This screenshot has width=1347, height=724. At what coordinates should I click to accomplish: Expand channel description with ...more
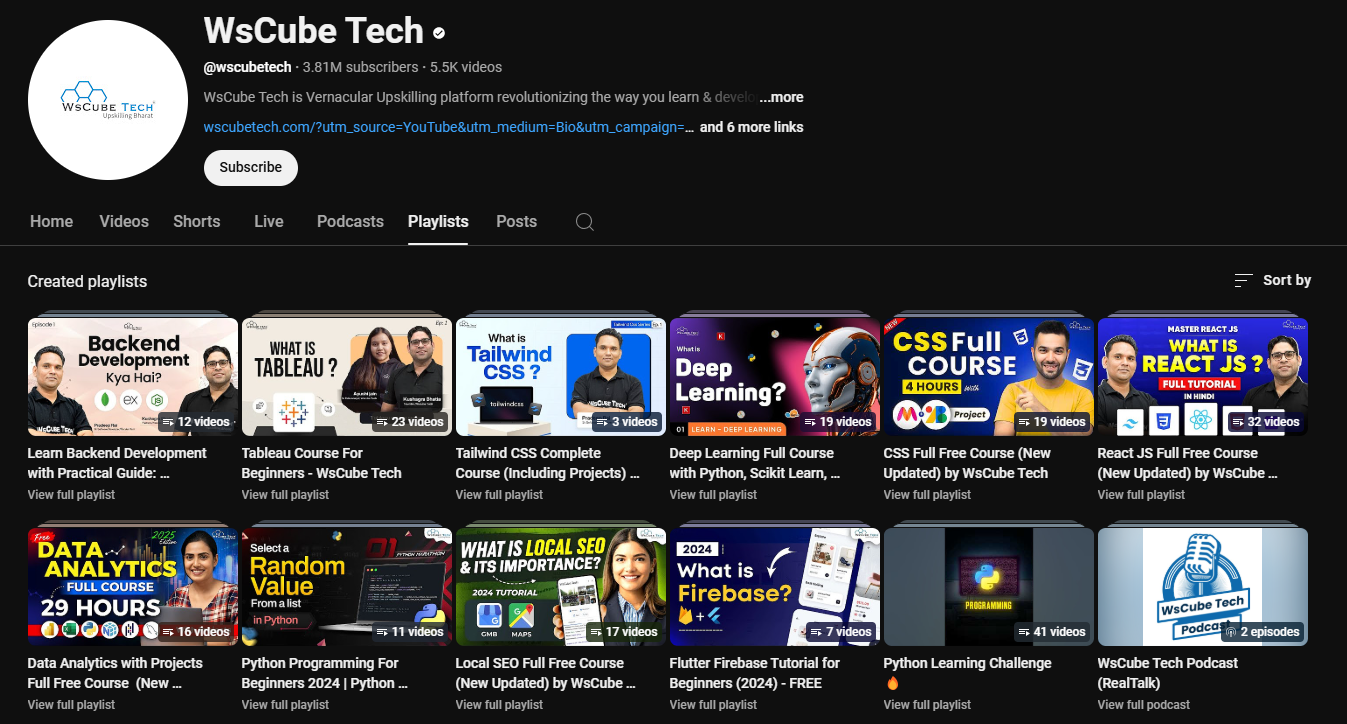[x=781, y=97]
